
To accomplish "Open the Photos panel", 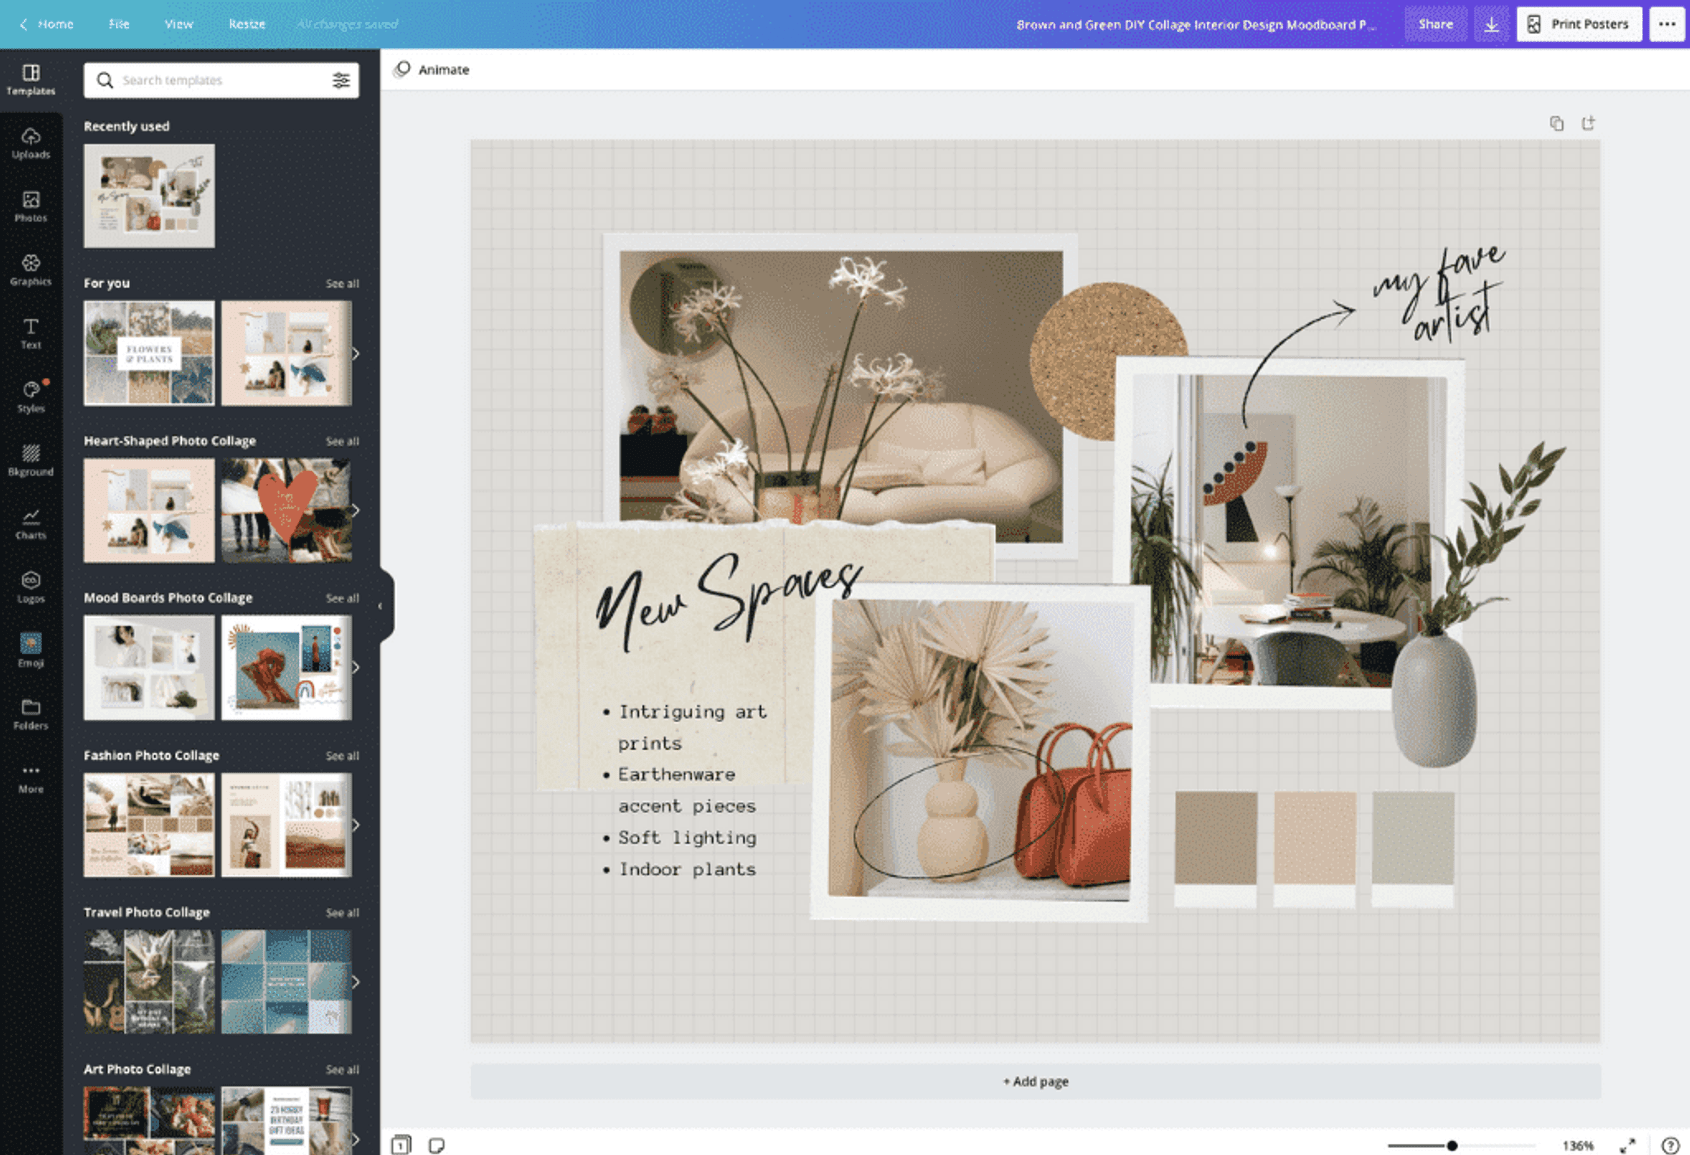I will point(31,207).
